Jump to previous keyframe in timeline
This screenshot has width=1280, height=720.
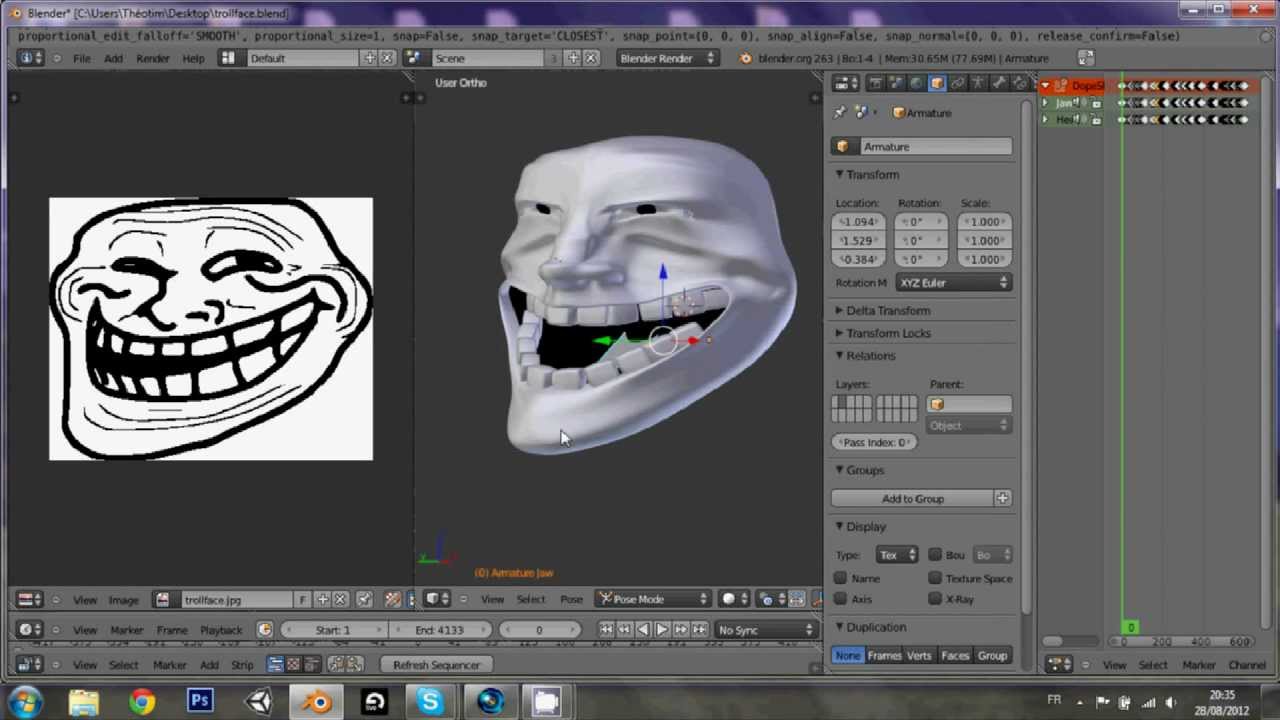[x=624, y=629]
